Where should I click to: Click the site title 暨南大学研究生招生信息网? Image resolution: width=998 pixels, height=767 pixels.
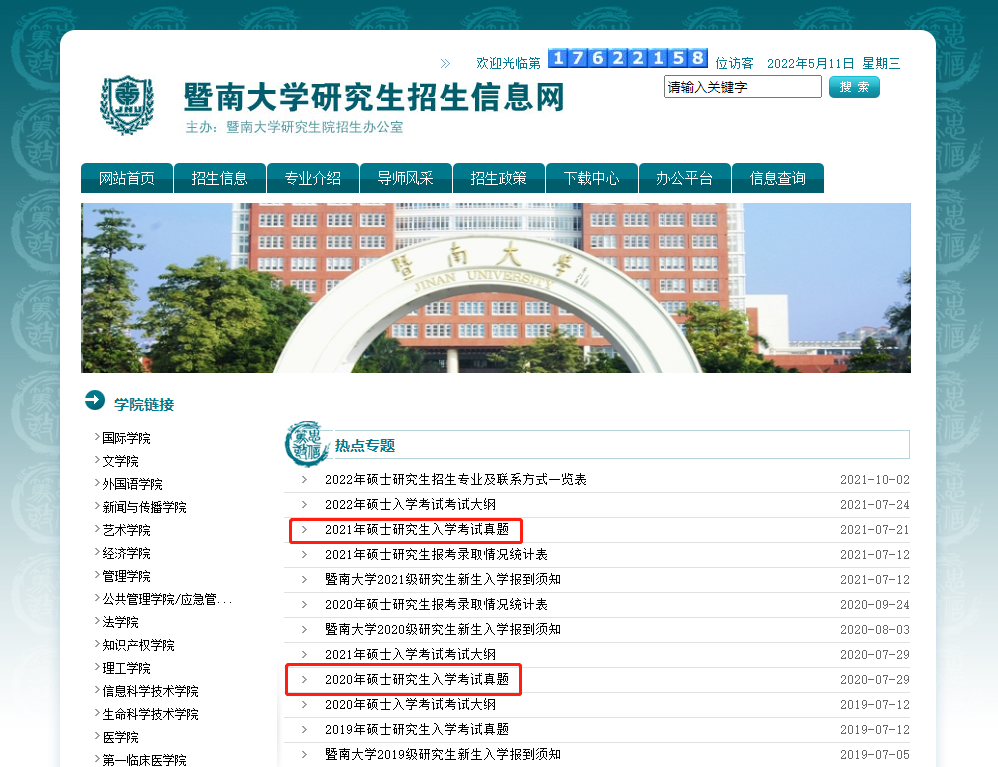[x=374, y=97]
